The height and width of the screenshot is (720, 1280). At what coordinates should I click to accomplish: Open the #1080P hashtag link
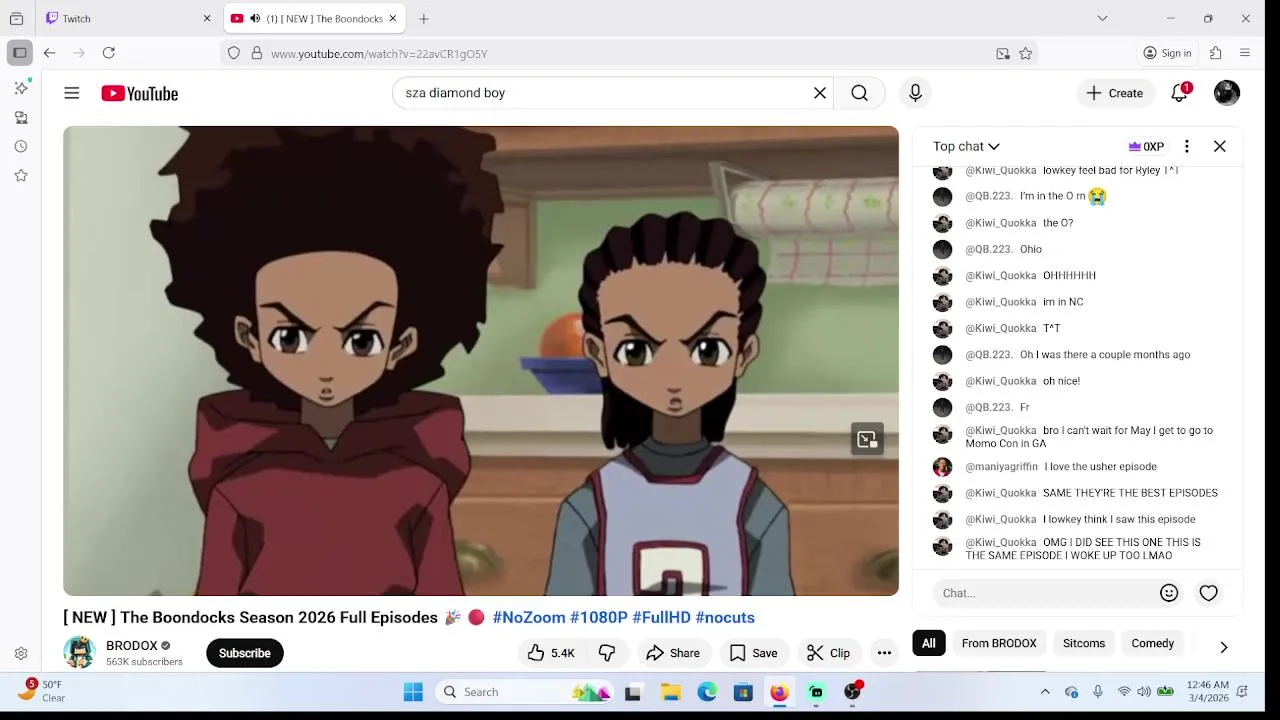599,618
